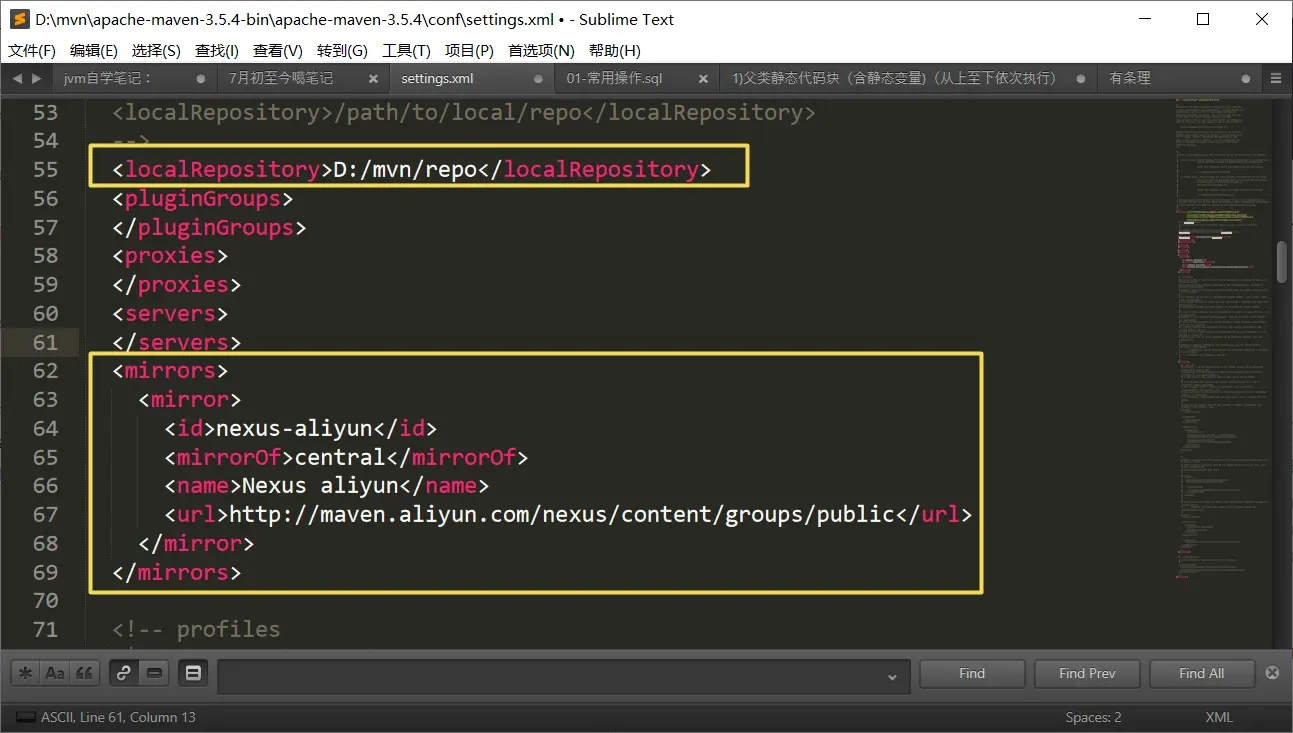Click the ASCII, Line 61, Column 13 status text
1293x733 pixels.
[x=118, y=717]
